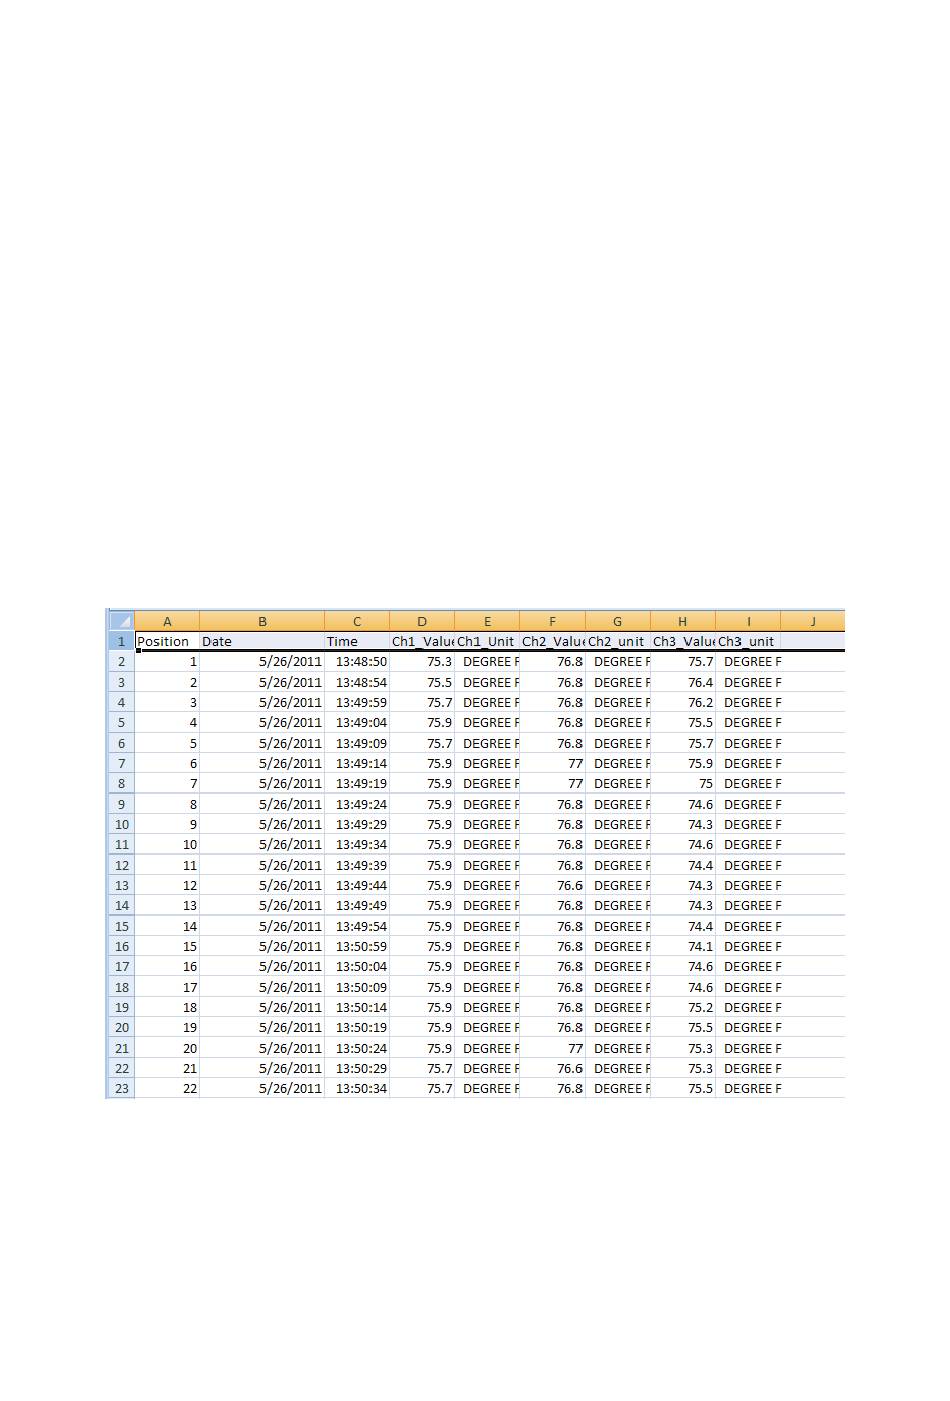Select column C header
Viewport: 950px width, 1401px height.
point(357,621)
